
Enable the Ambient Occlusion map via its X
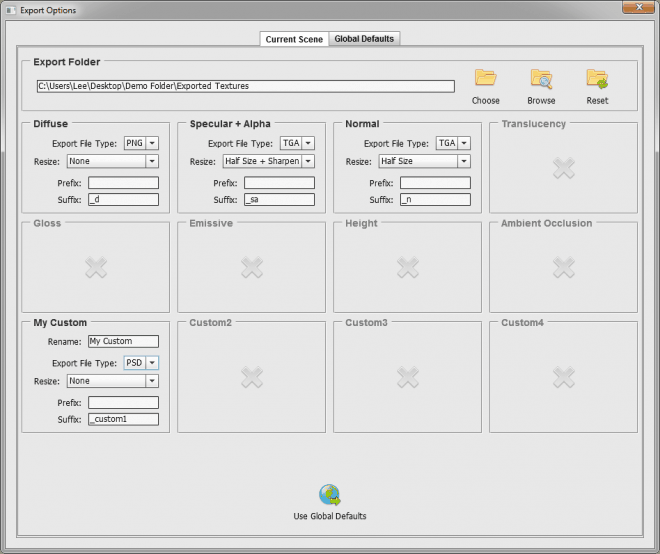(564, 267)
